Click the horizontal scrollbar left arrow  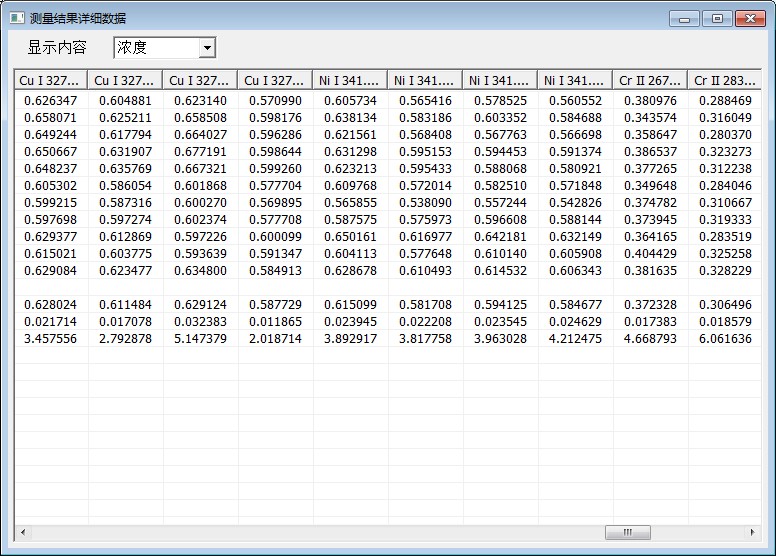coord(23,533)
